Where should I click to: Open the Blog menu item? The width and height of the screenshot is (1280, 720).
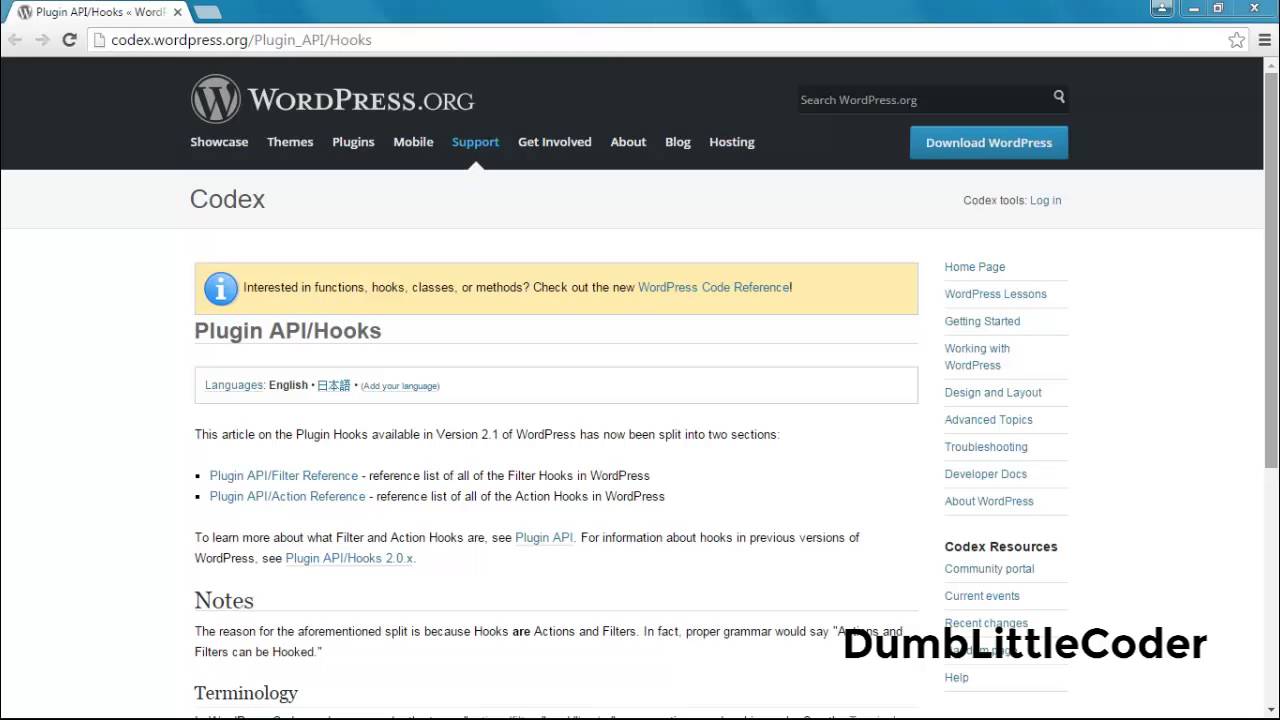(x=678, y=142)
